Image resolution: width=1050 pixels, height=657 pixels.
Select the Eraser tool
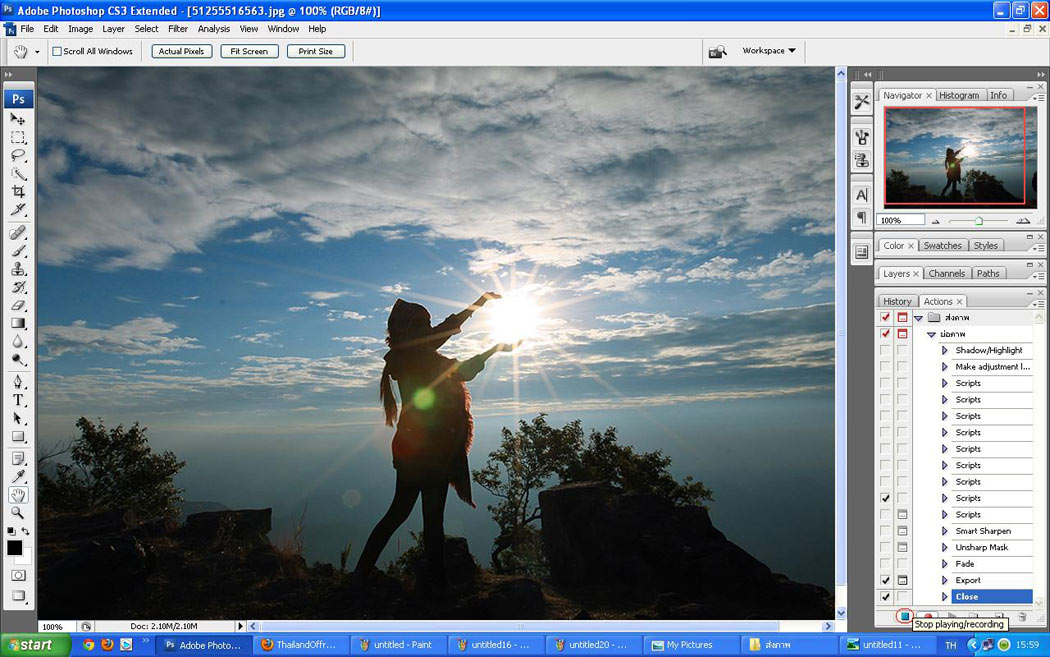pyautogui.click(x=18, y=305)
